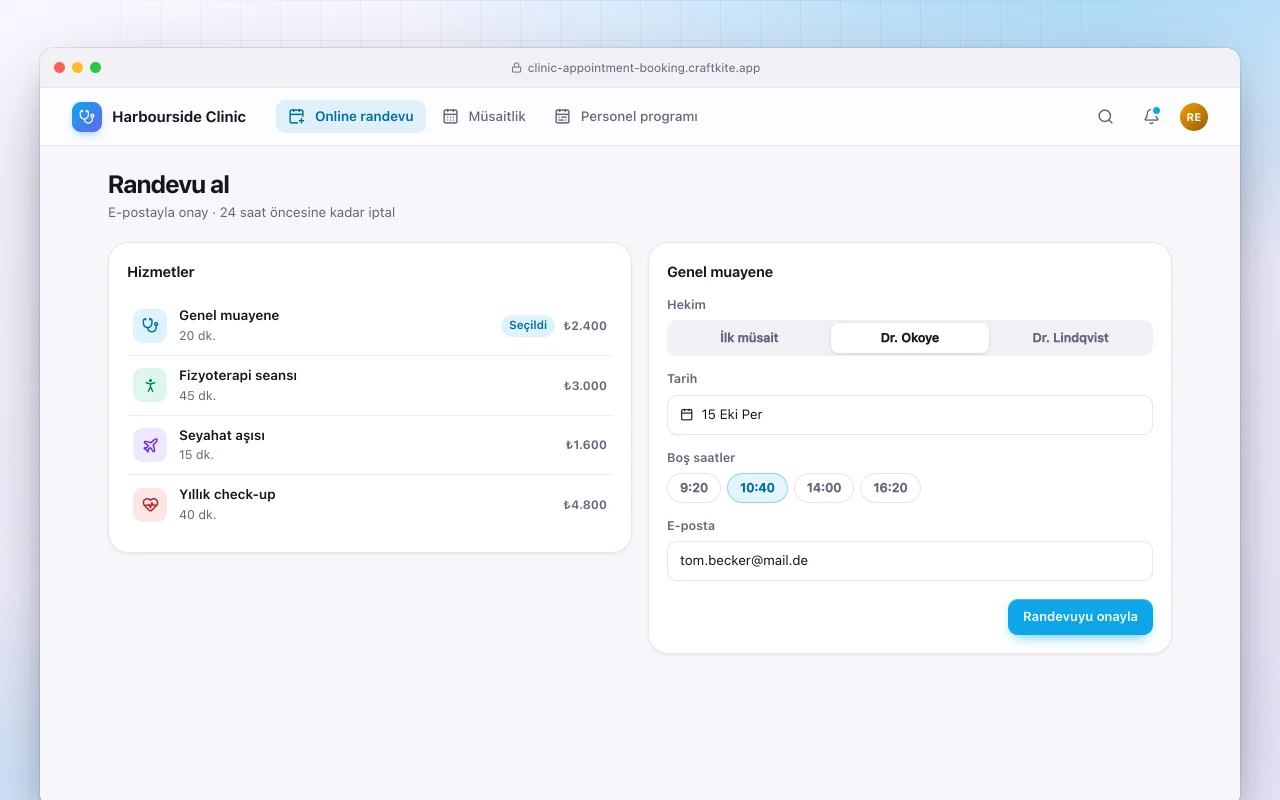Choose the Yıllık check-up service row
This screenshot has width=1280, height=800.
[x=370, y=504]
